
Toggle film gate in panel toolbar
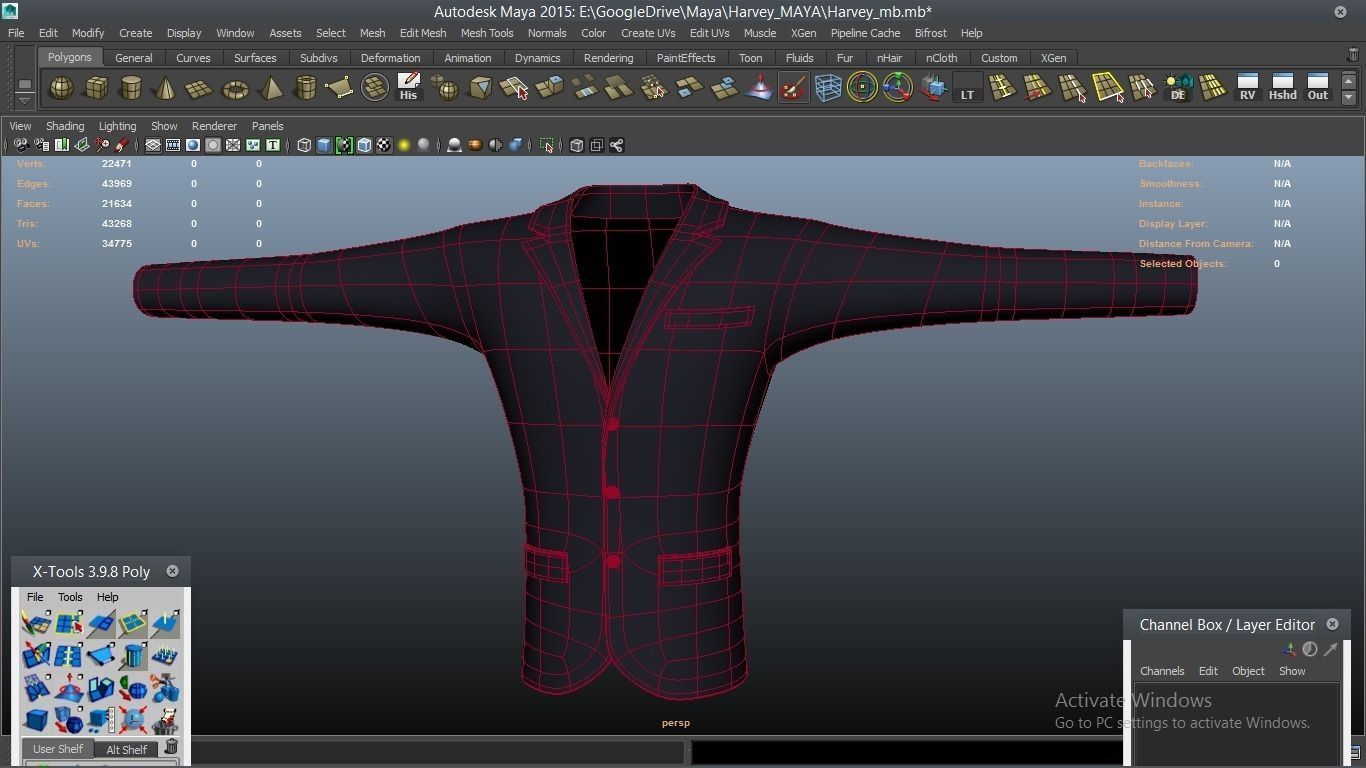[173, 145]
